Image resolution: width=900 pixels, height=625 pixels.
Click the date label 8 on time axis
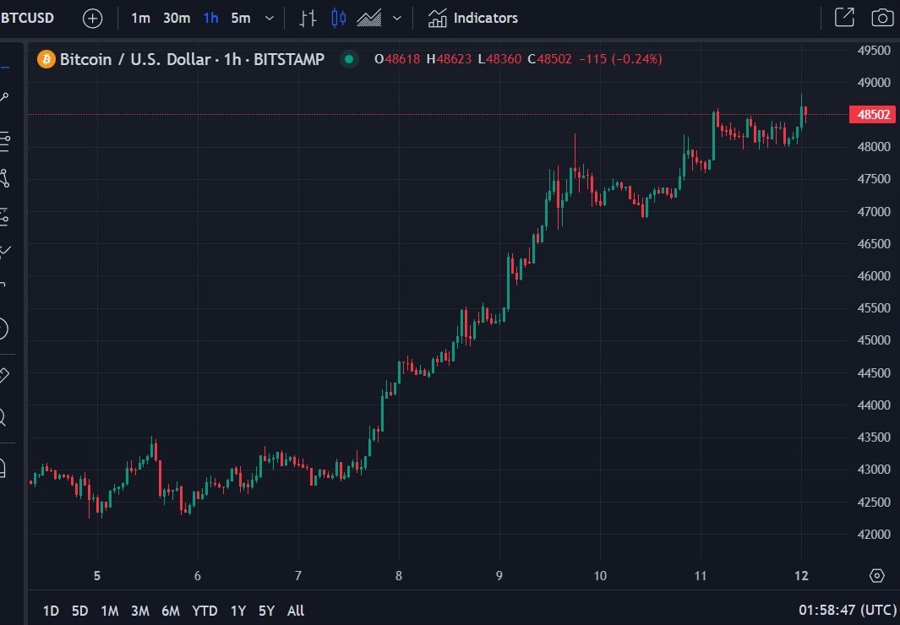pos(398,576)
